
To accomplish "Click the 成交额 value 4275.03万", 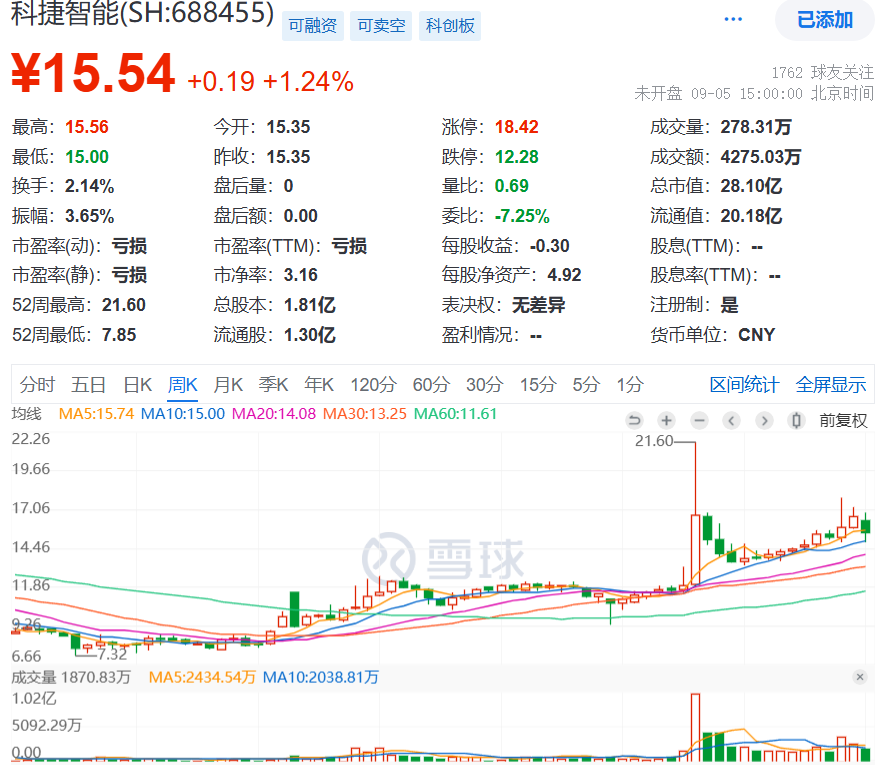I will (x=761, y=157).
